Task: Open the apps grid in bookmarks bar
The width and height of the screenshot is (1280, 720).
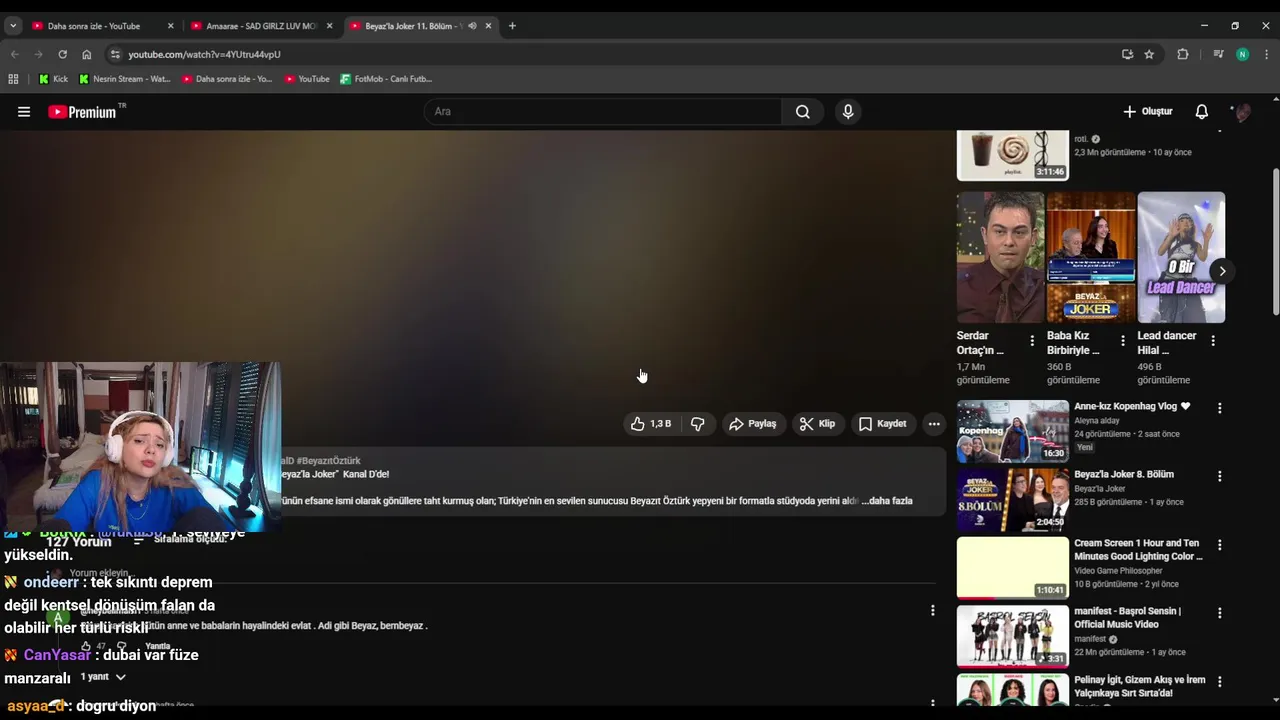Action: coord(13,79)
